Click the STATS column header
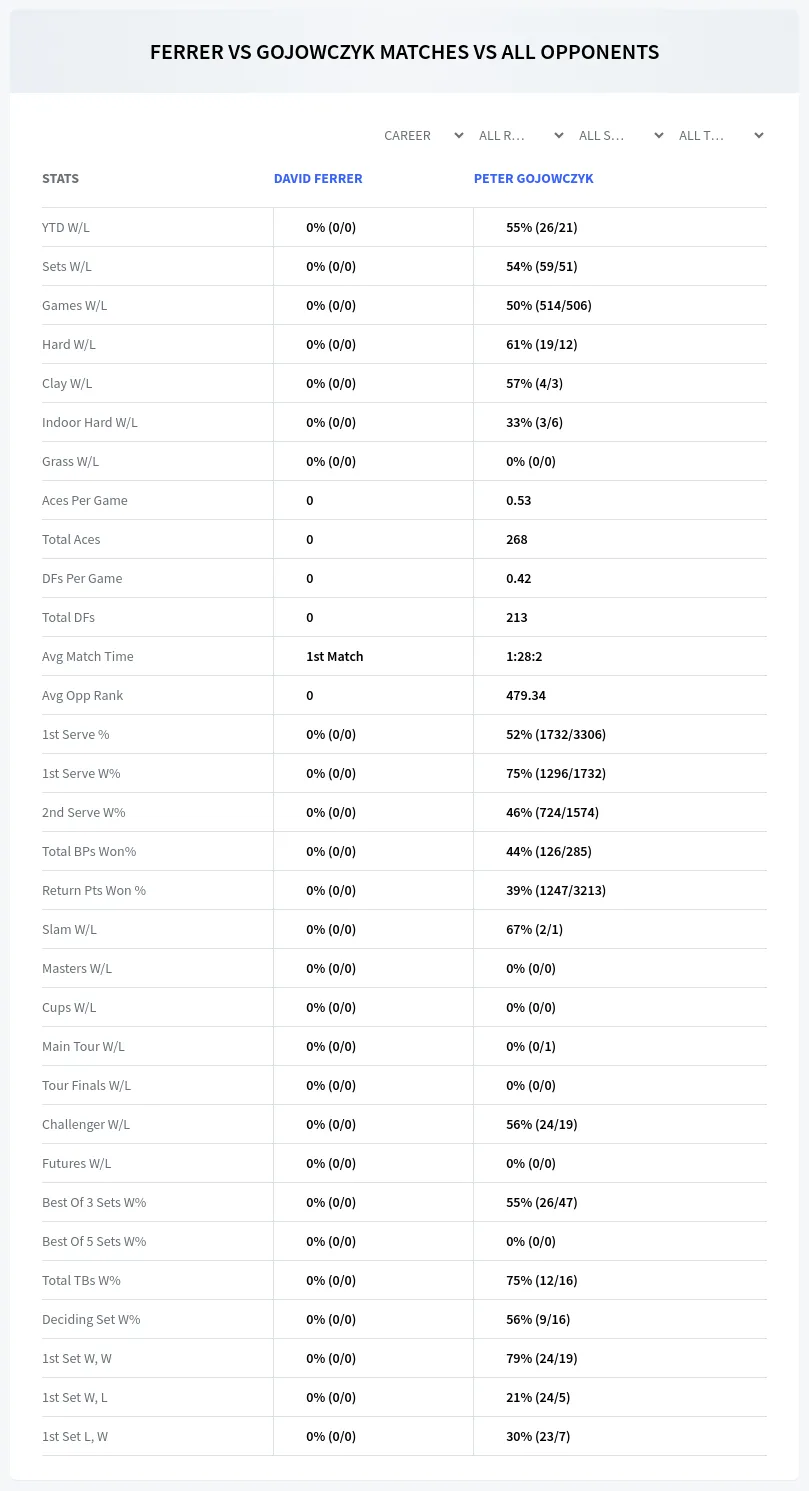This screenshot has height=1491, width=809. (x=60, y=178)
